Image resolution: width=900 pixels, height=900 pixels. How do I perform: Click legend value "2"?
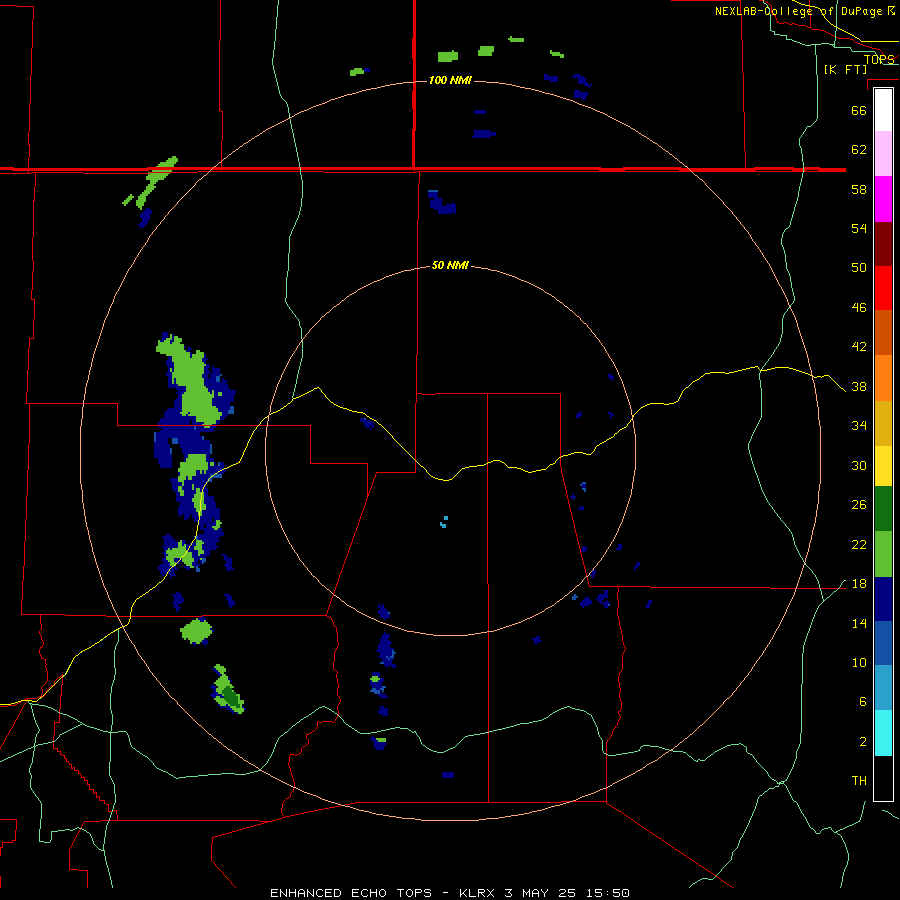pyautogui.click(x=863, y=742)
